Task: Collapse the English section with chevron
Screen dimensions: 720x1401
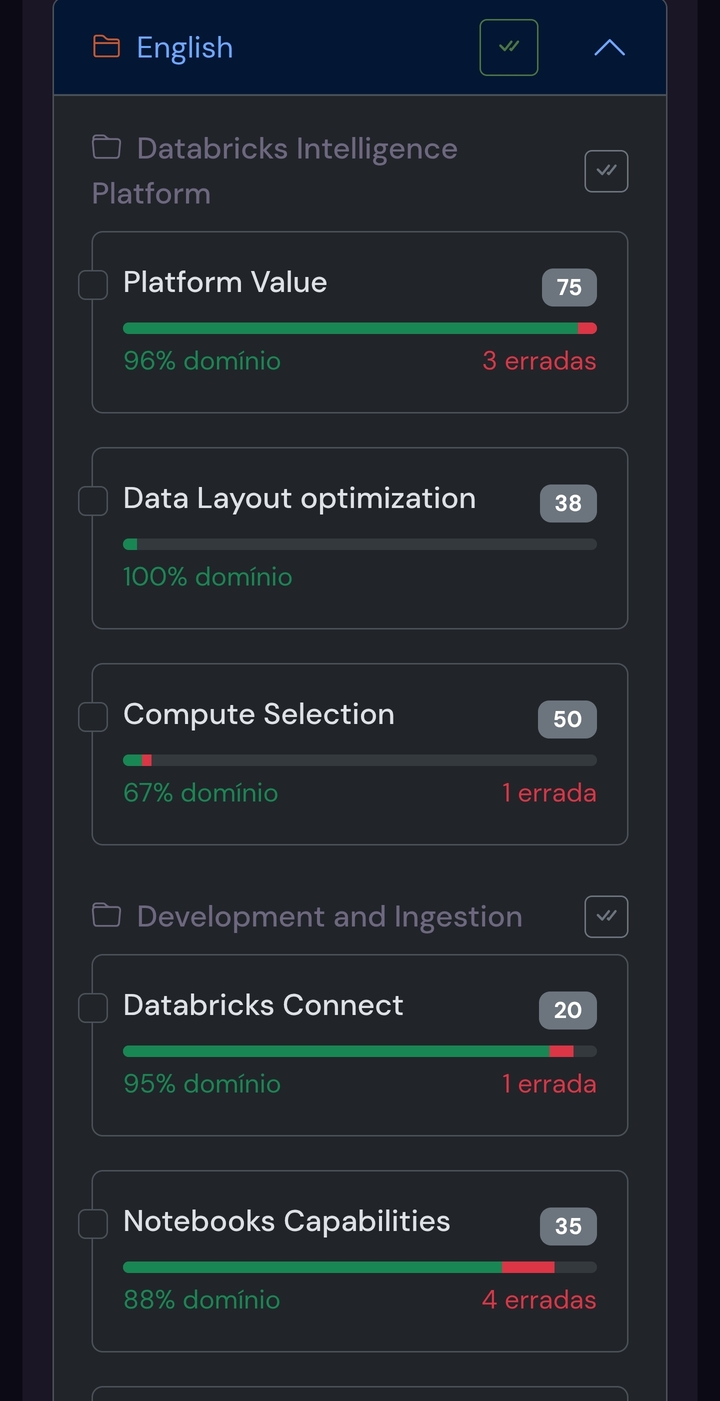Action: [x=609, y=47]
